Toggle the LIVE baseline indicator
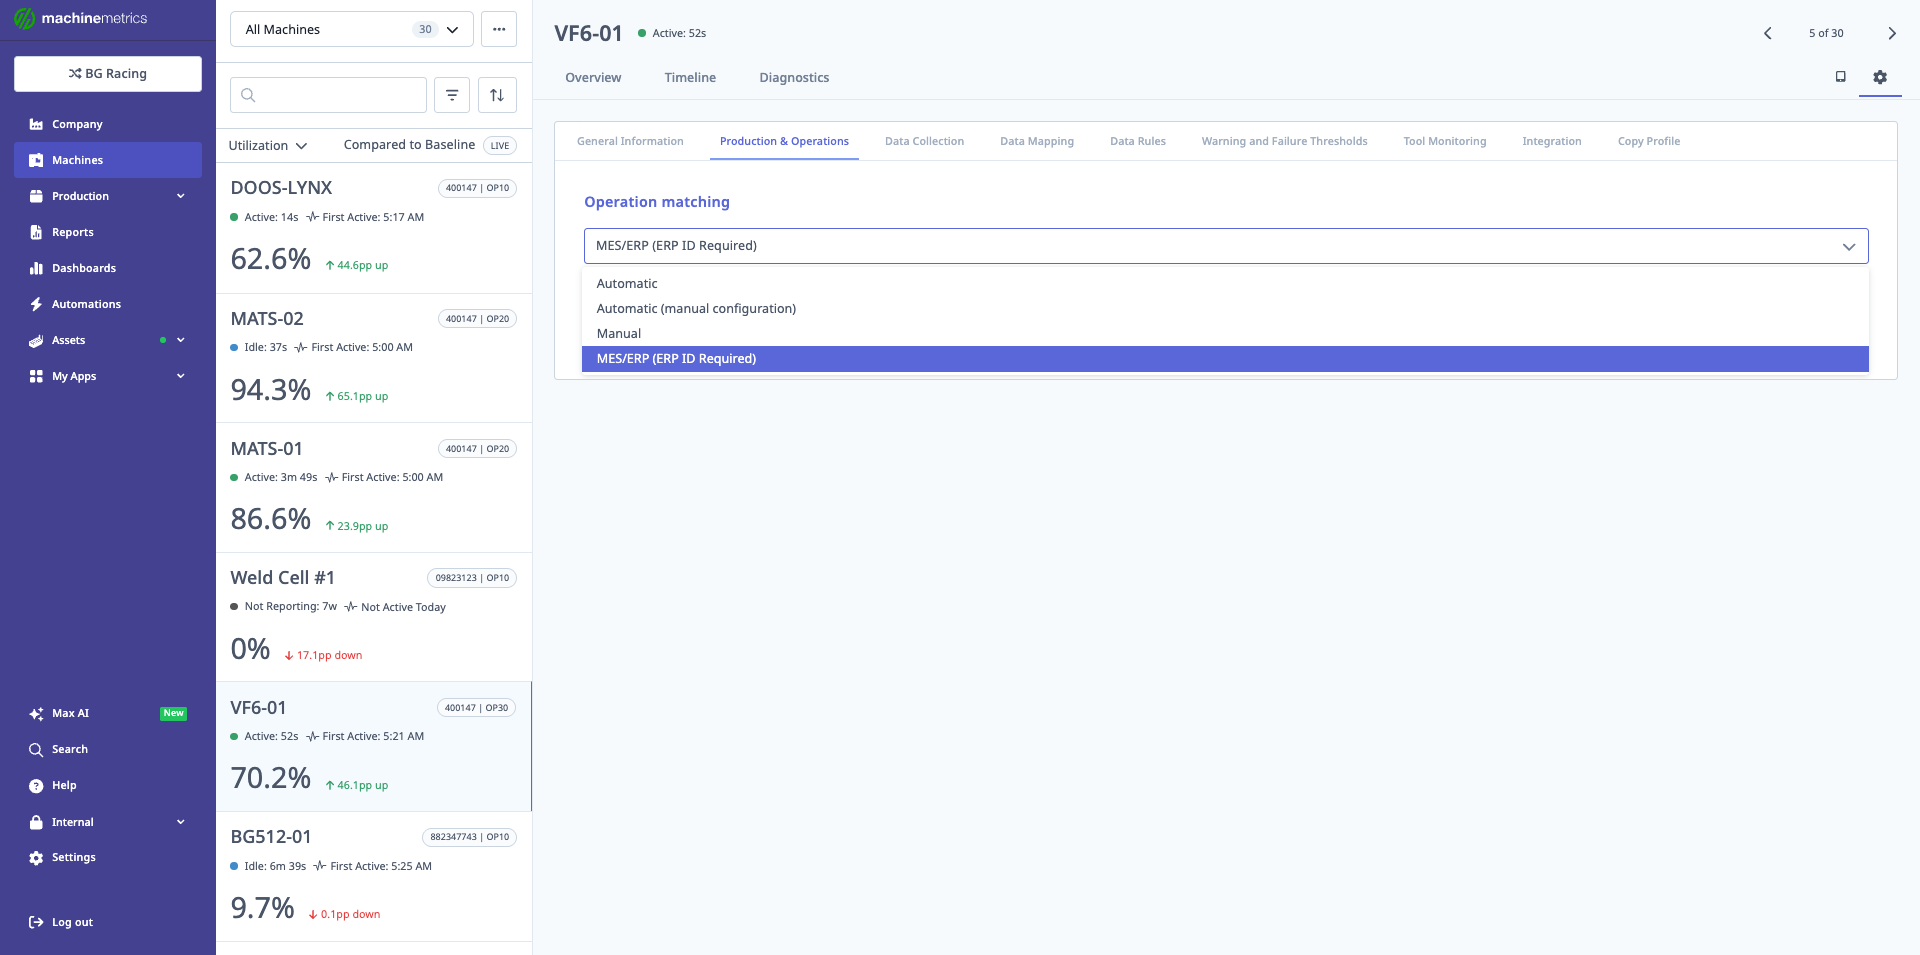The width and height of the screenshot is (1920, 955). 499,145
